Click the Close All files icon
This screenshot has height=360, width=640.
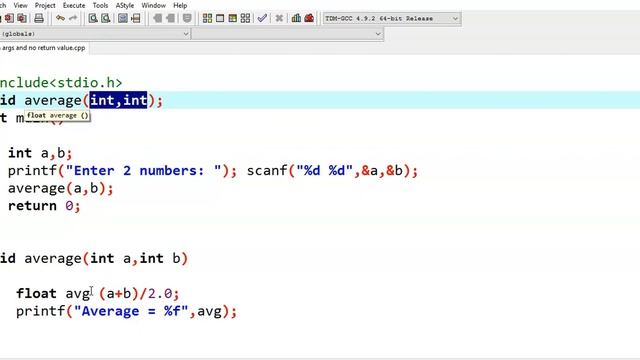pos(22,18)
